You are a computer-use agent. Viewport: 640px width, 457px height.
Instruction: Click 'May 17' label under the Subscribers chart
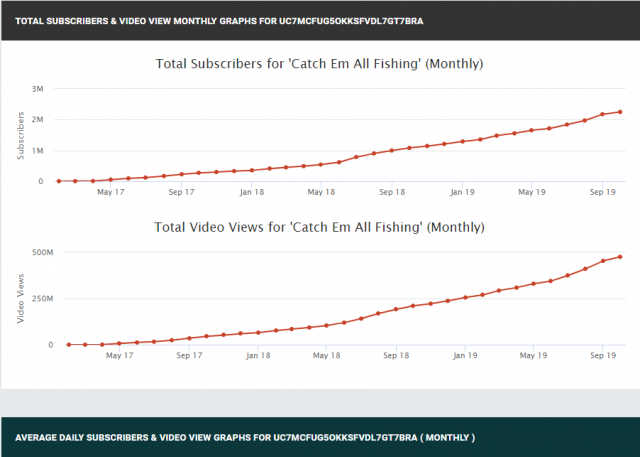(x=111, y=192)
